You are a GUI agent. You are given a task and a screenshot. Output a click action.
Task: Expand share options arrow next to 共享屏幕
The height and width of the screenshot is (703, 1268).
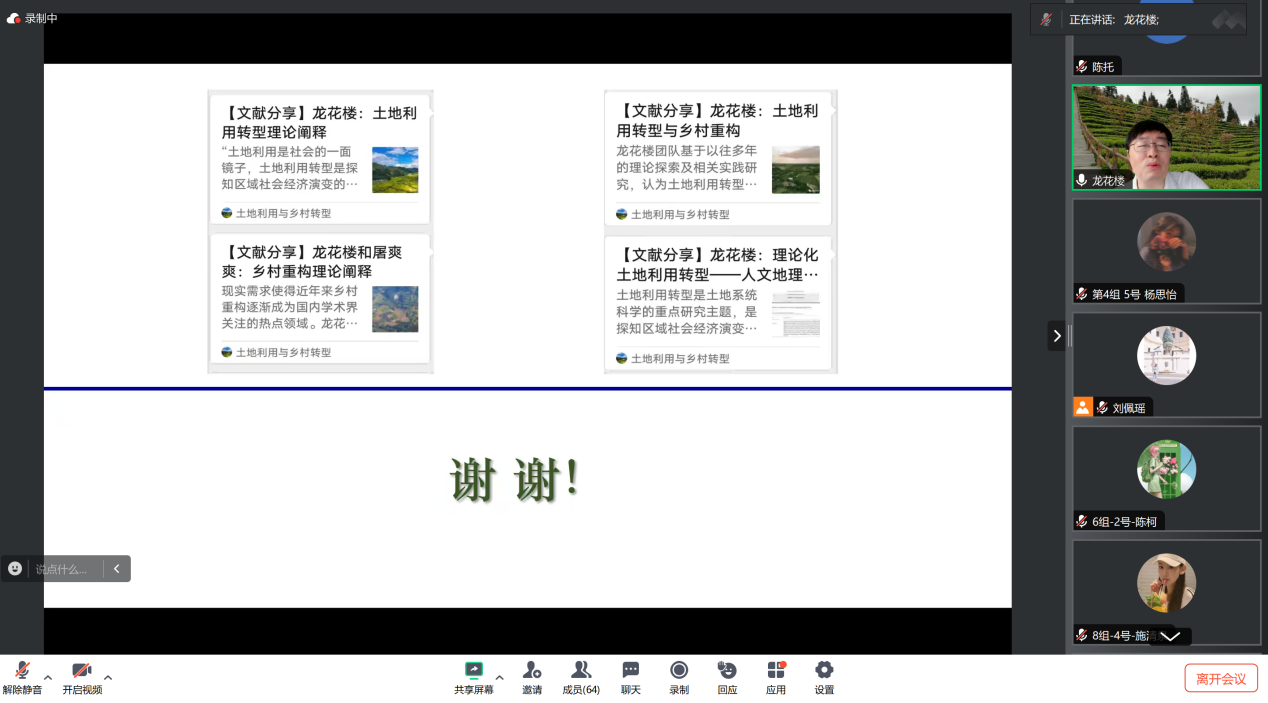pos(500,677)
